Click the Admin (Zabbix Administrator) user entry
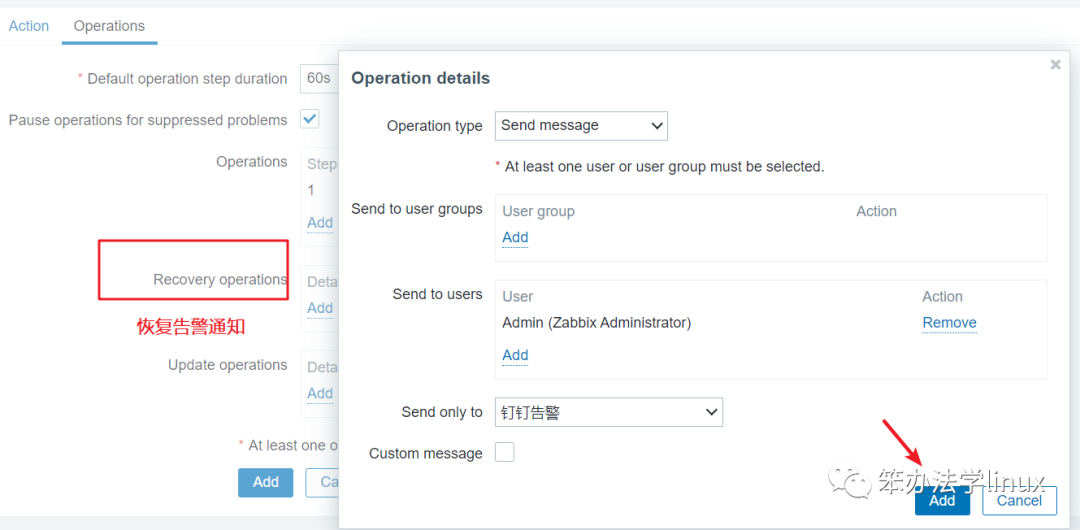This screenshot has width=1080, height=530. pos(596,323)
